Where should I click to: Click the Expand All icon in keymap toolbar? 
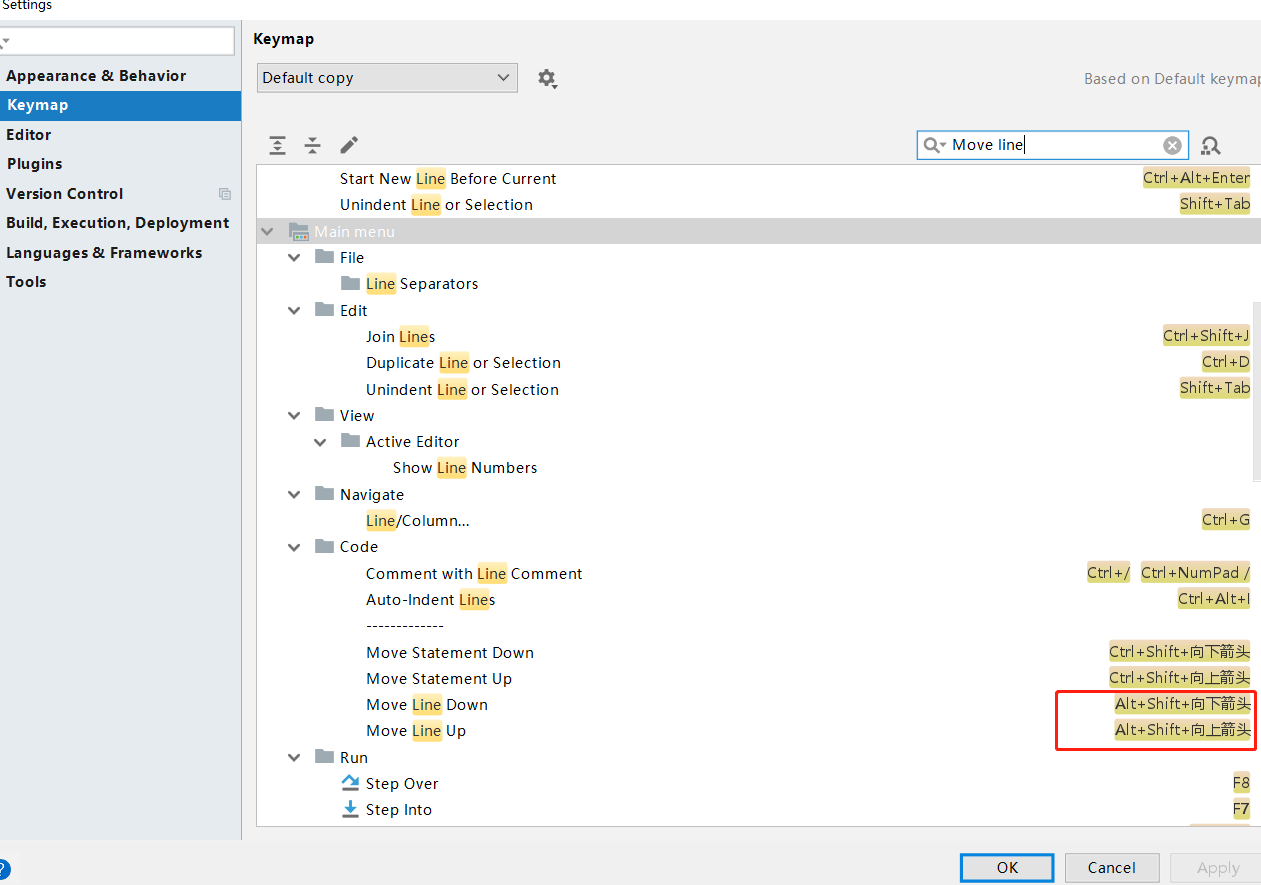pos(277,146)
